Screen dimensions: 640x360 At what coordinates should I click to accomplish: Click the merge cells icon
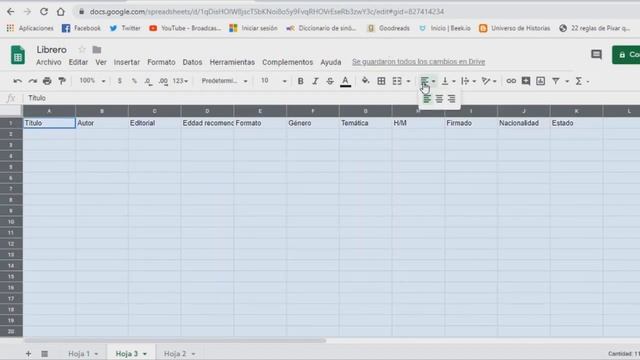coord(397,81)
